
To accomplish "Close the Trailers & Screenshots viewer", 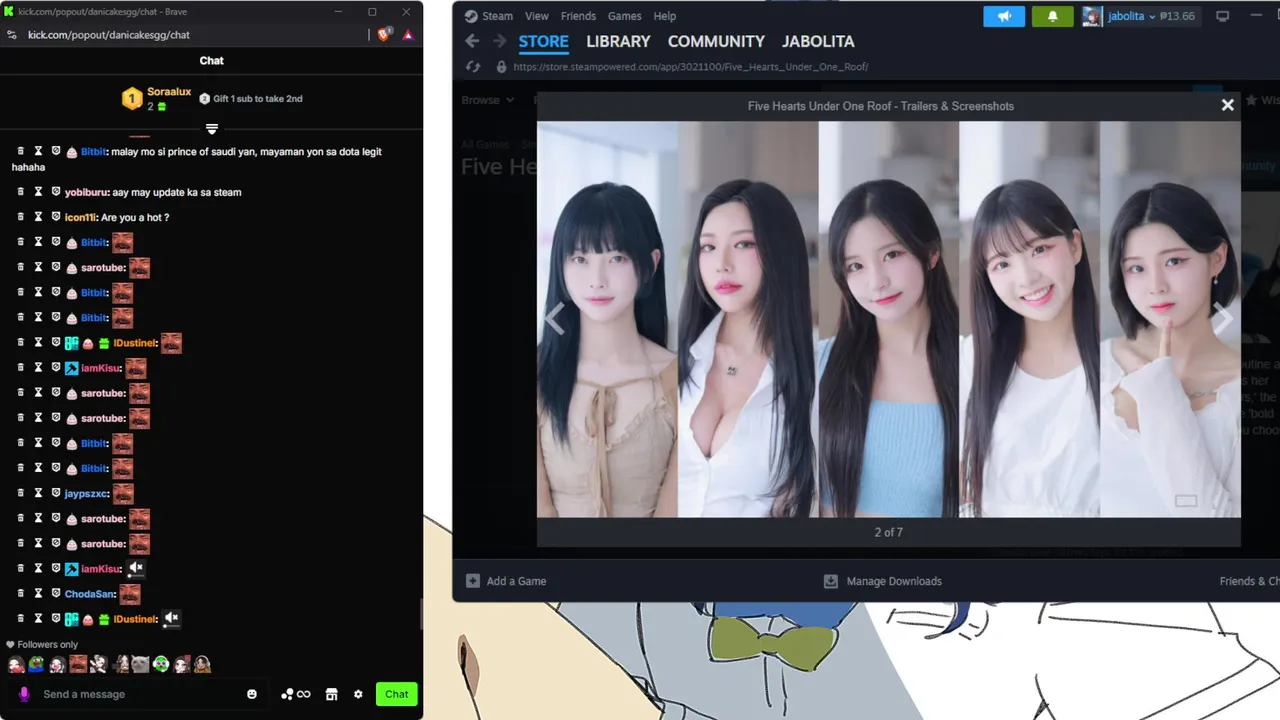I will pos(1227,105).
